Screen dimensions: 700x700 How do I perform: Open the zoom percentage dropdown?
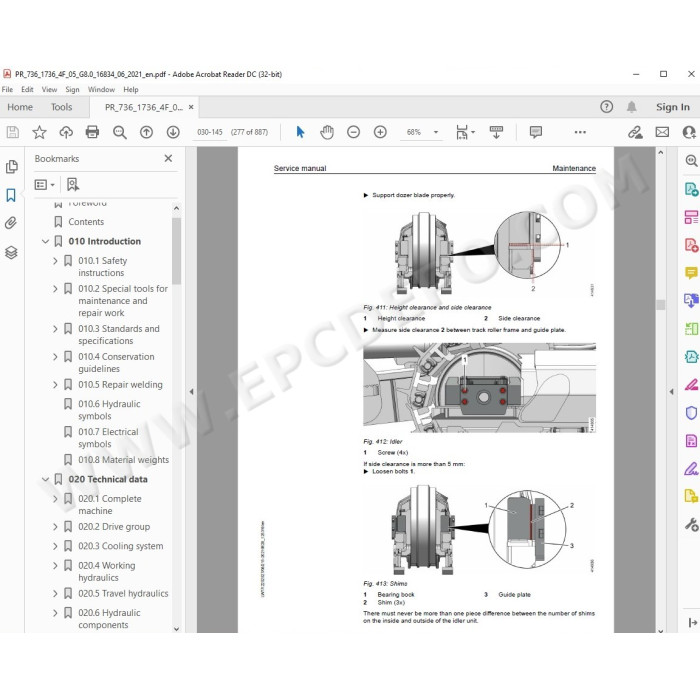(x=436, y=132)
